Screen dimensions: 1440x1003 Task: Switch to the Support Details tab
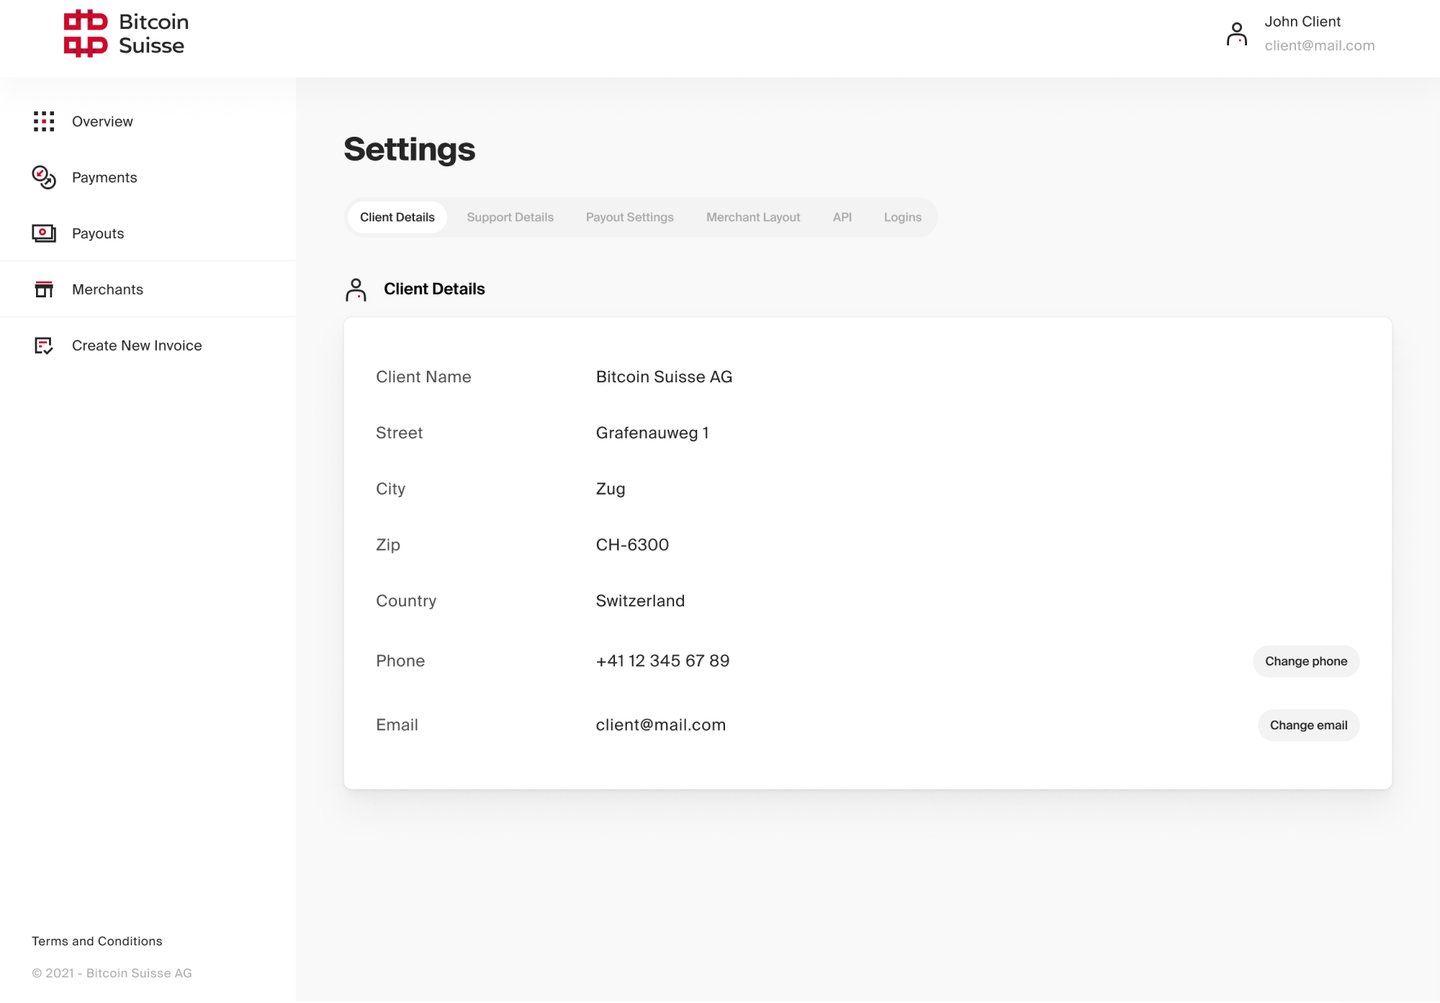510,218
